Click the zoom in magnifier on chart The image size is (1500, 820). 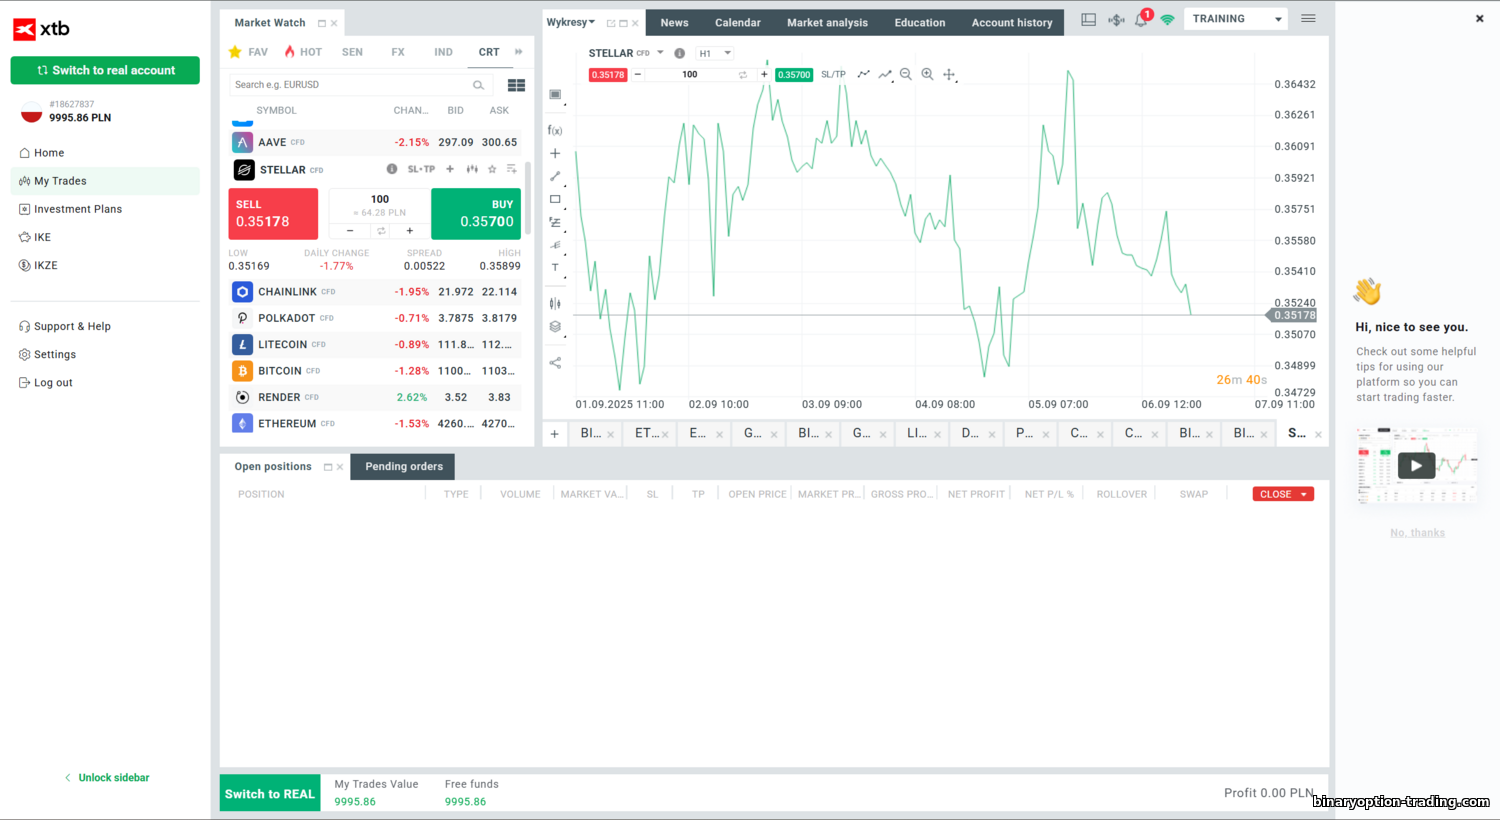click(927, 74)
